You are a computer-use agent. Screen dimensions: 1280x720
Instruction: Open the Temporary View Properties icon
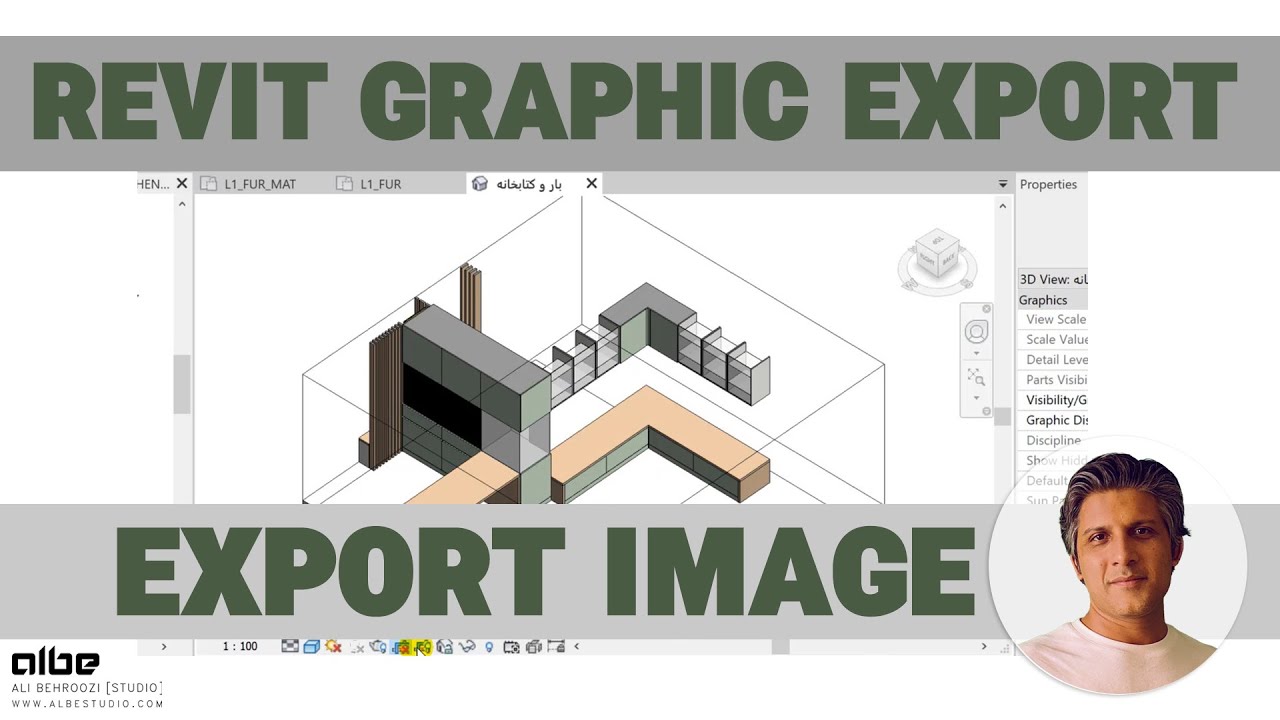(x=511, y=647)
